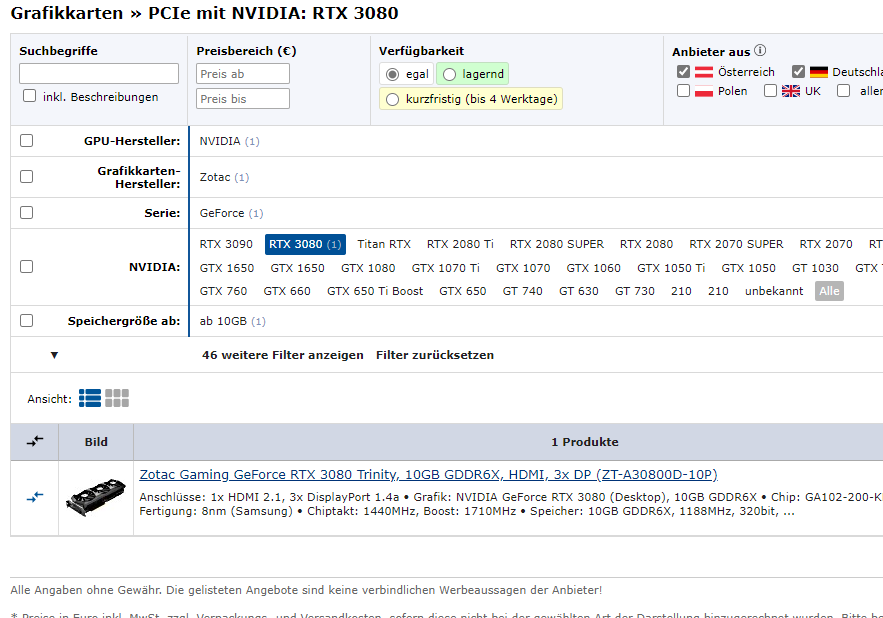
Task: Select egal availability radio button
Action: pyautogui.click(x=393, y=74)
